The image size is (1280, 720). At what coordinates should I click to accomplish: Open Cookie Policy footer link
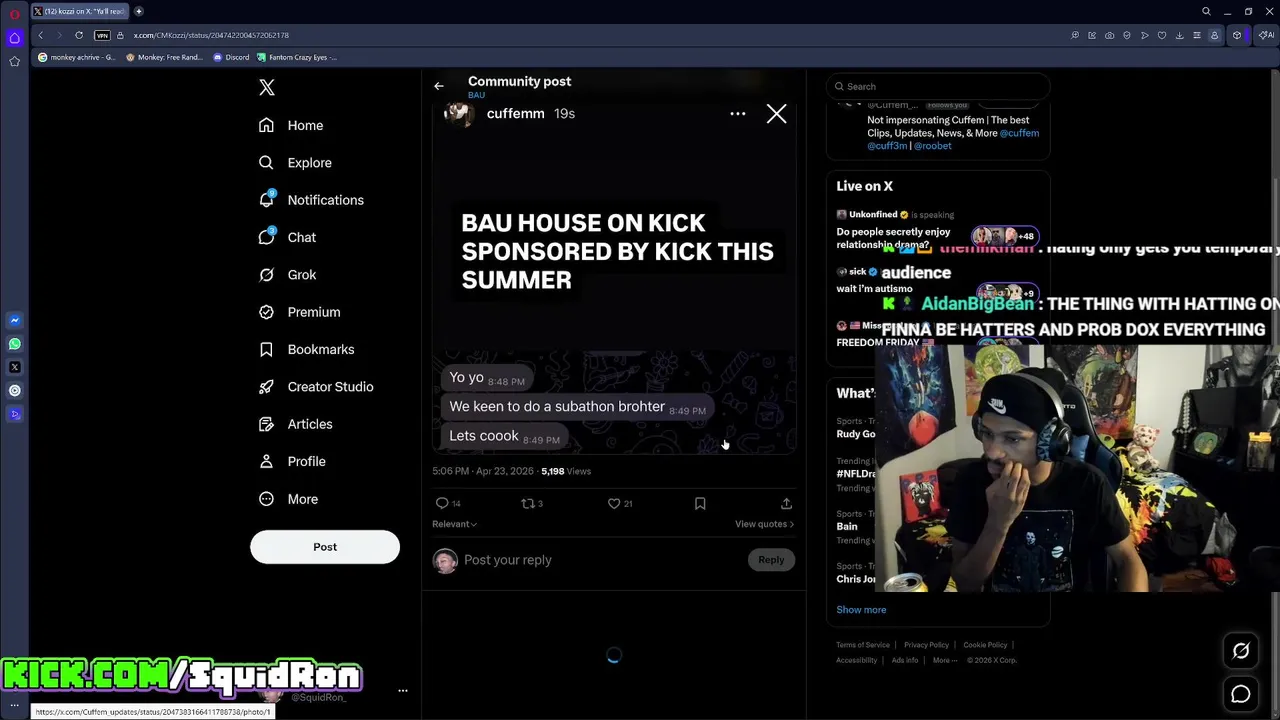(x=985, y=645)
